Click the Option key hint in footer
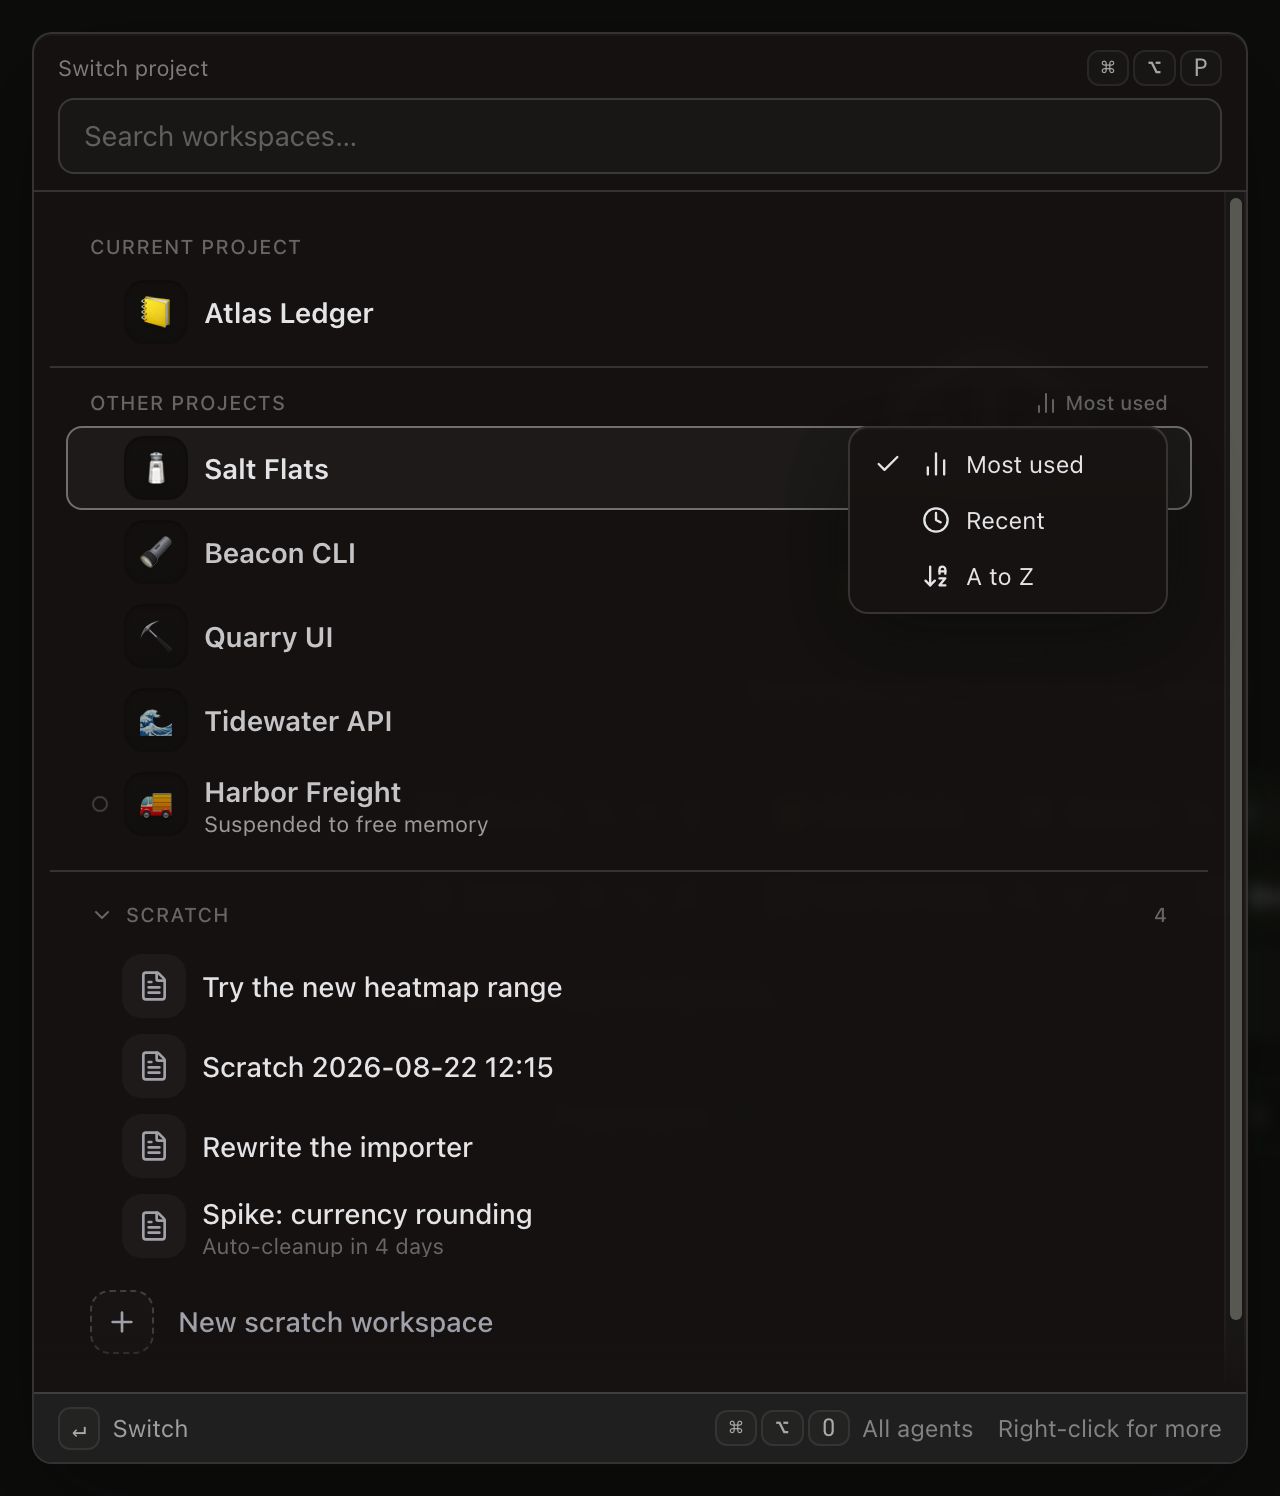The height and width of the screenshot is (1496, 1280). pyautogui.click(x=782, y=1428)
